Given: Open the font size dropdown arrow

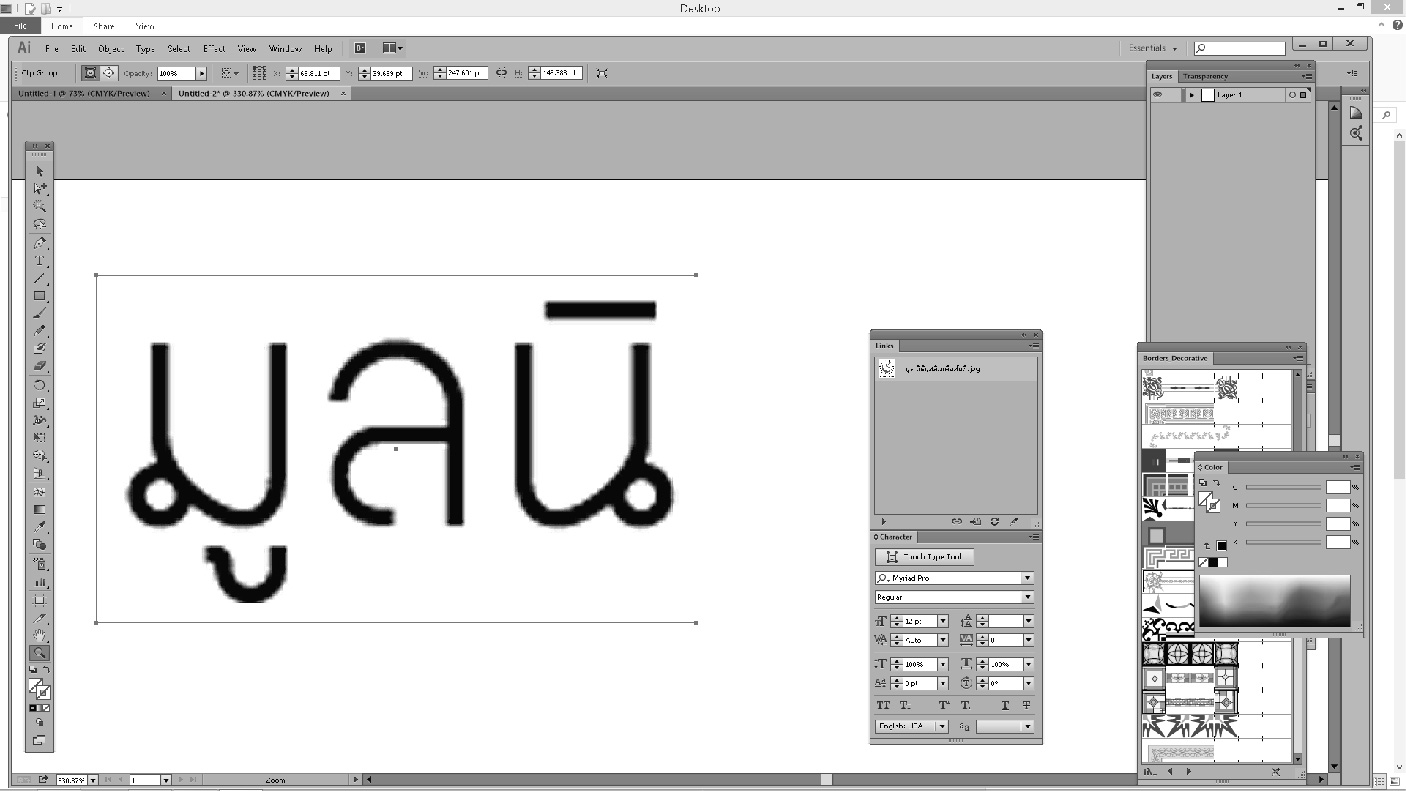Looking at the screenshot, I should pyautogui.click(x=942, y=621).
